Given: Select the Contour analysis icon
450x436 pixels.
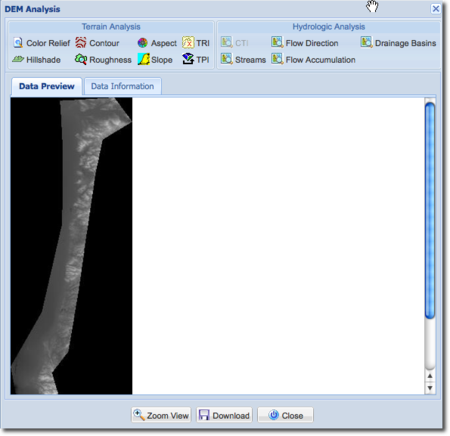Looking at the screenshot, I should [x=81, y=43].
